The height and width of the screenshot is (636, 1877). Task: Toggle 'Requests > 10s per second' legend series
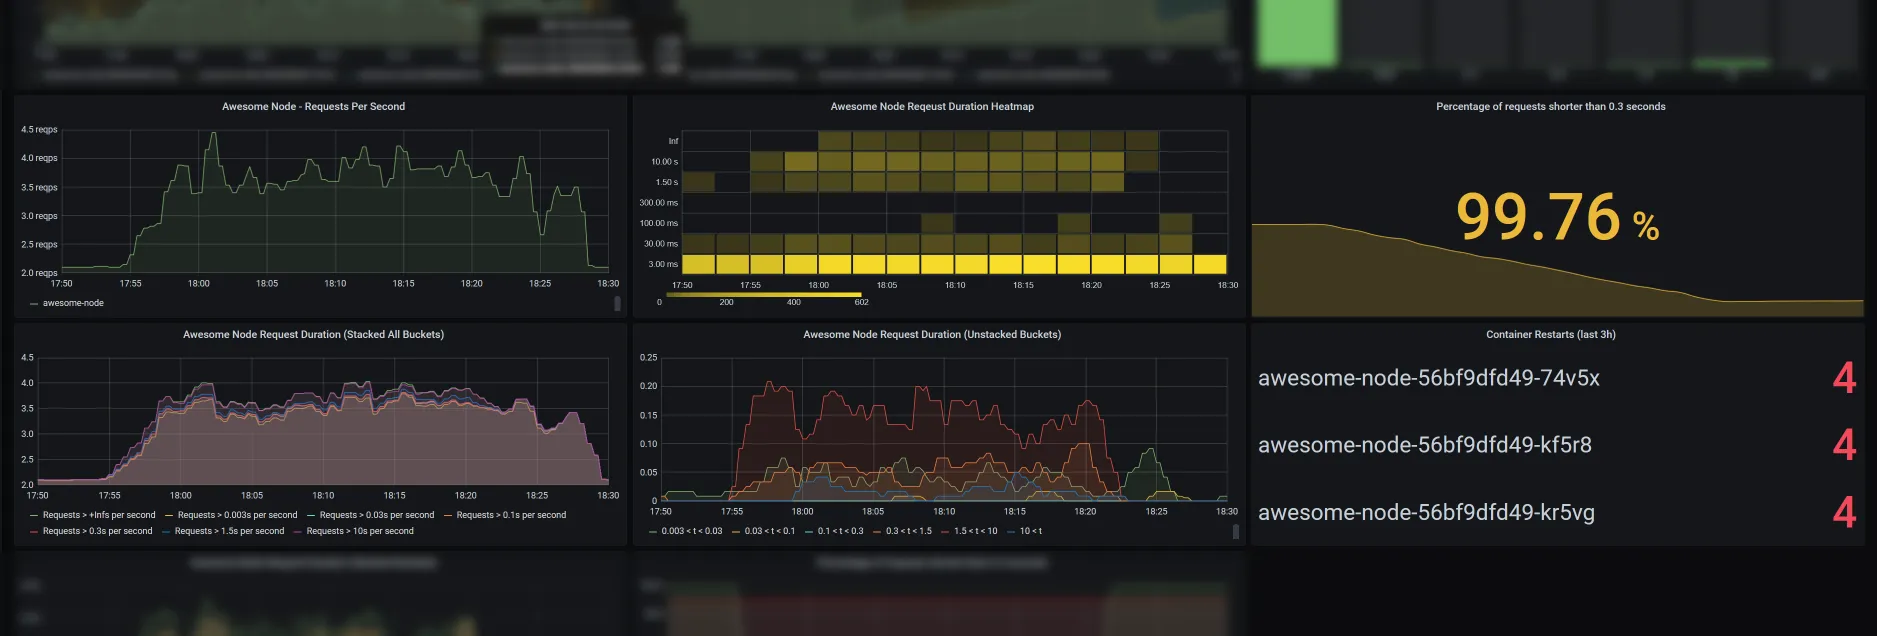click(360, 531)
